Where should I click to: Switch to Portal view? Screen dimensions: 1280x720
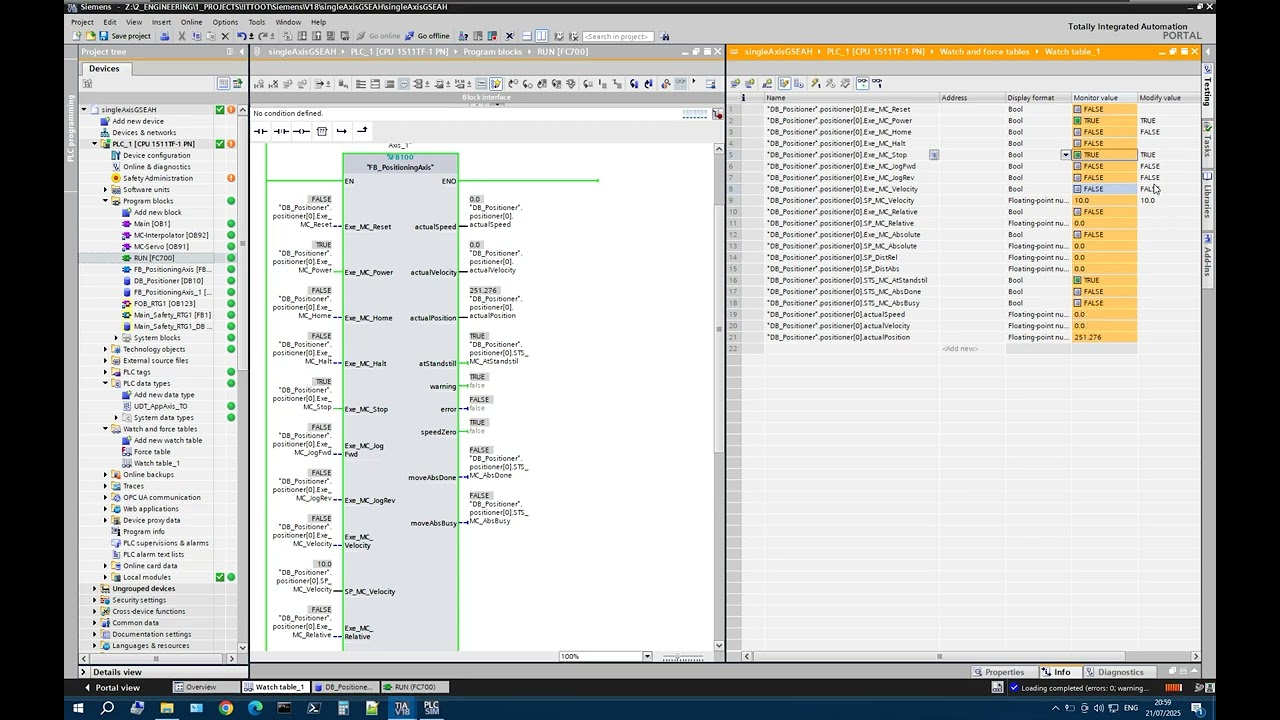[112, 687]
